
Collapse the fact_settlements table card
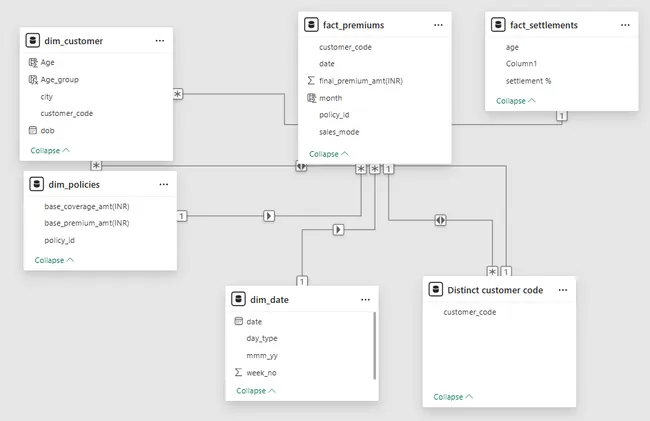[516, 101]
